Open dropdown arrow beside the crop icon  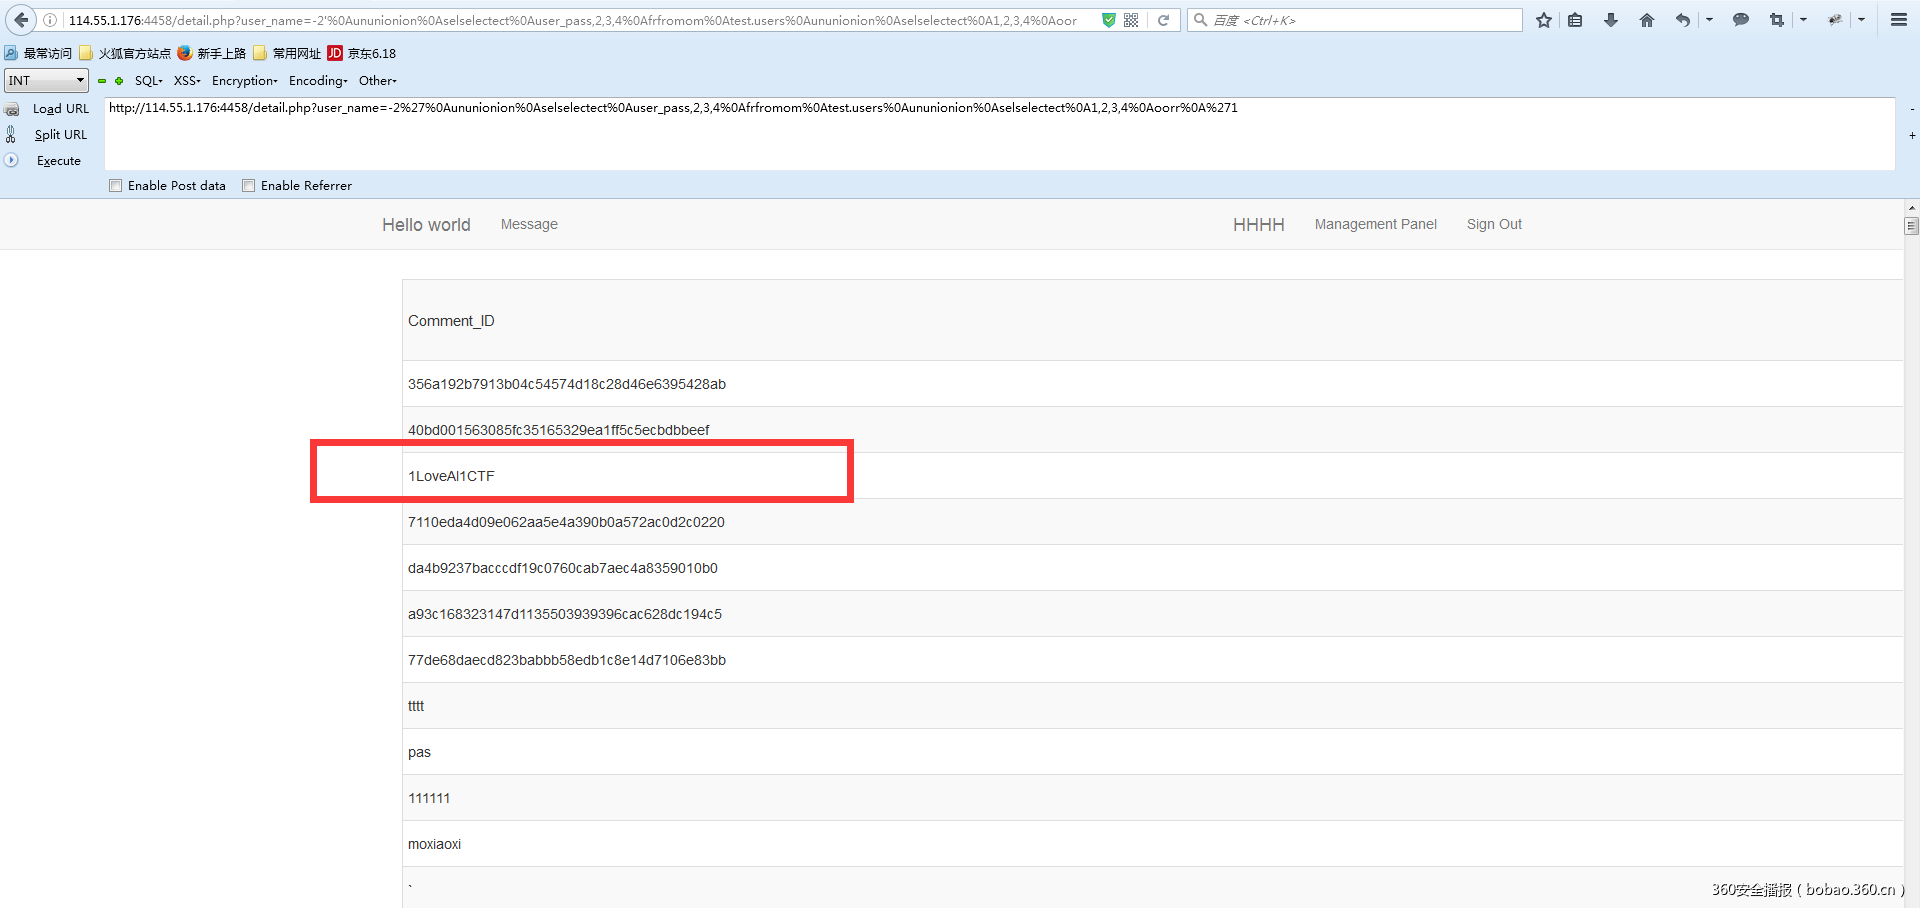point(1803,20)
